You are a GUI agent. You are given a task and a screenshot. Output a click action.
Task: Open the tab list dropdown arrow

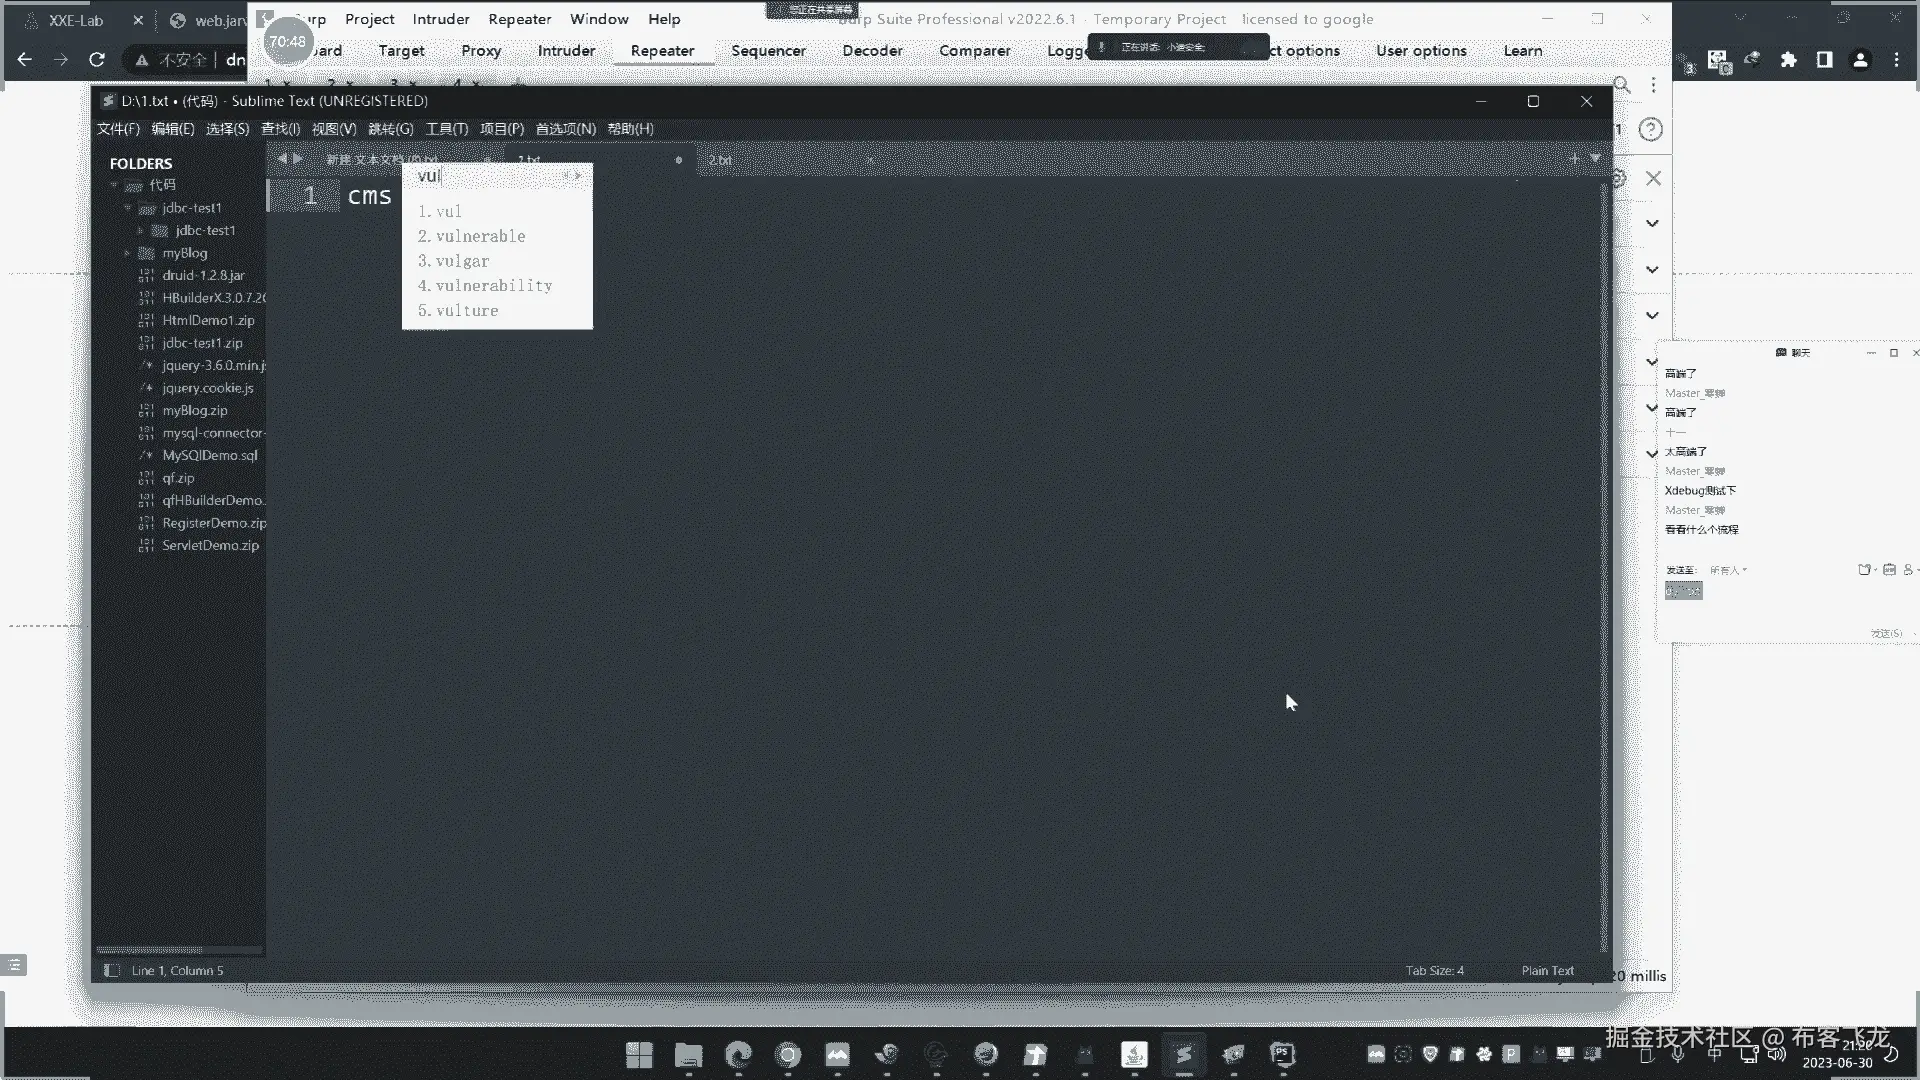point(1595,158)
